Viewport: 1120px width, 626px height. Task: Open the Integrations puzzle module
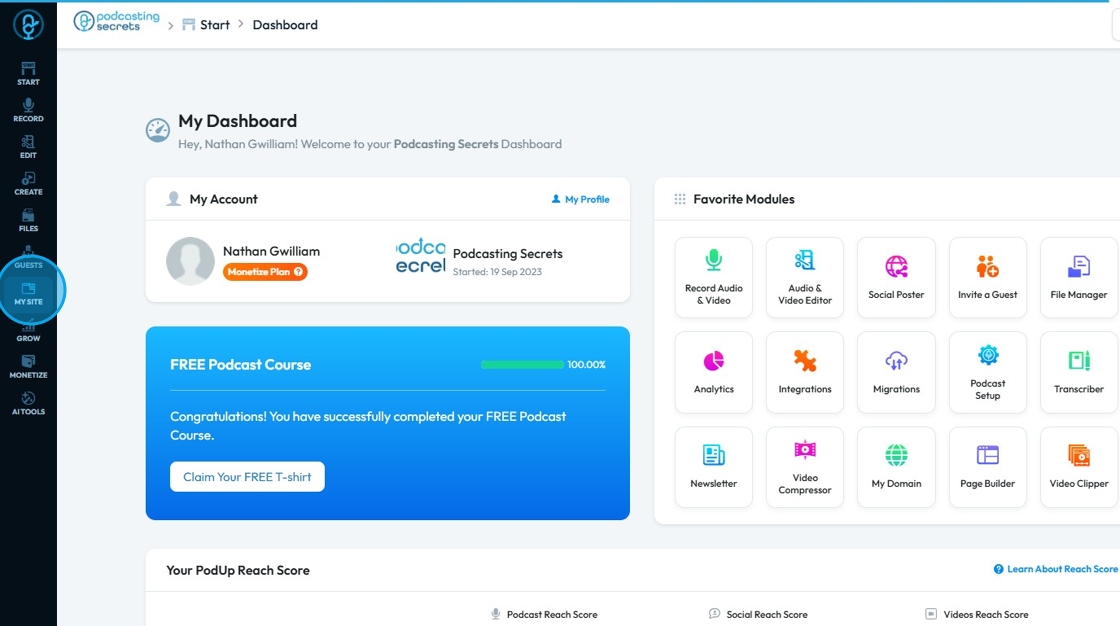coord(805,372)
